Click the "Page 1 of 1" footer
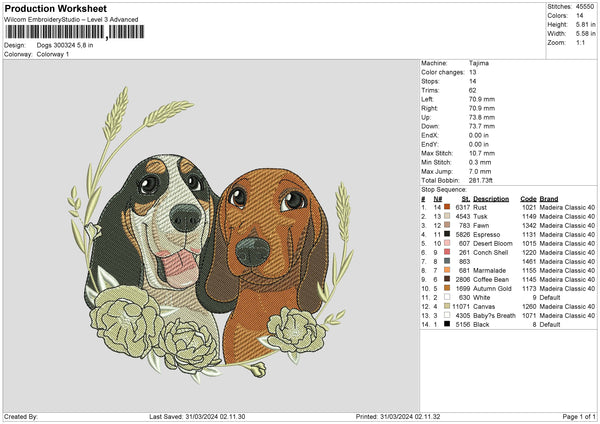Viewport: 600px width, 424px height. tap(579, 416)
